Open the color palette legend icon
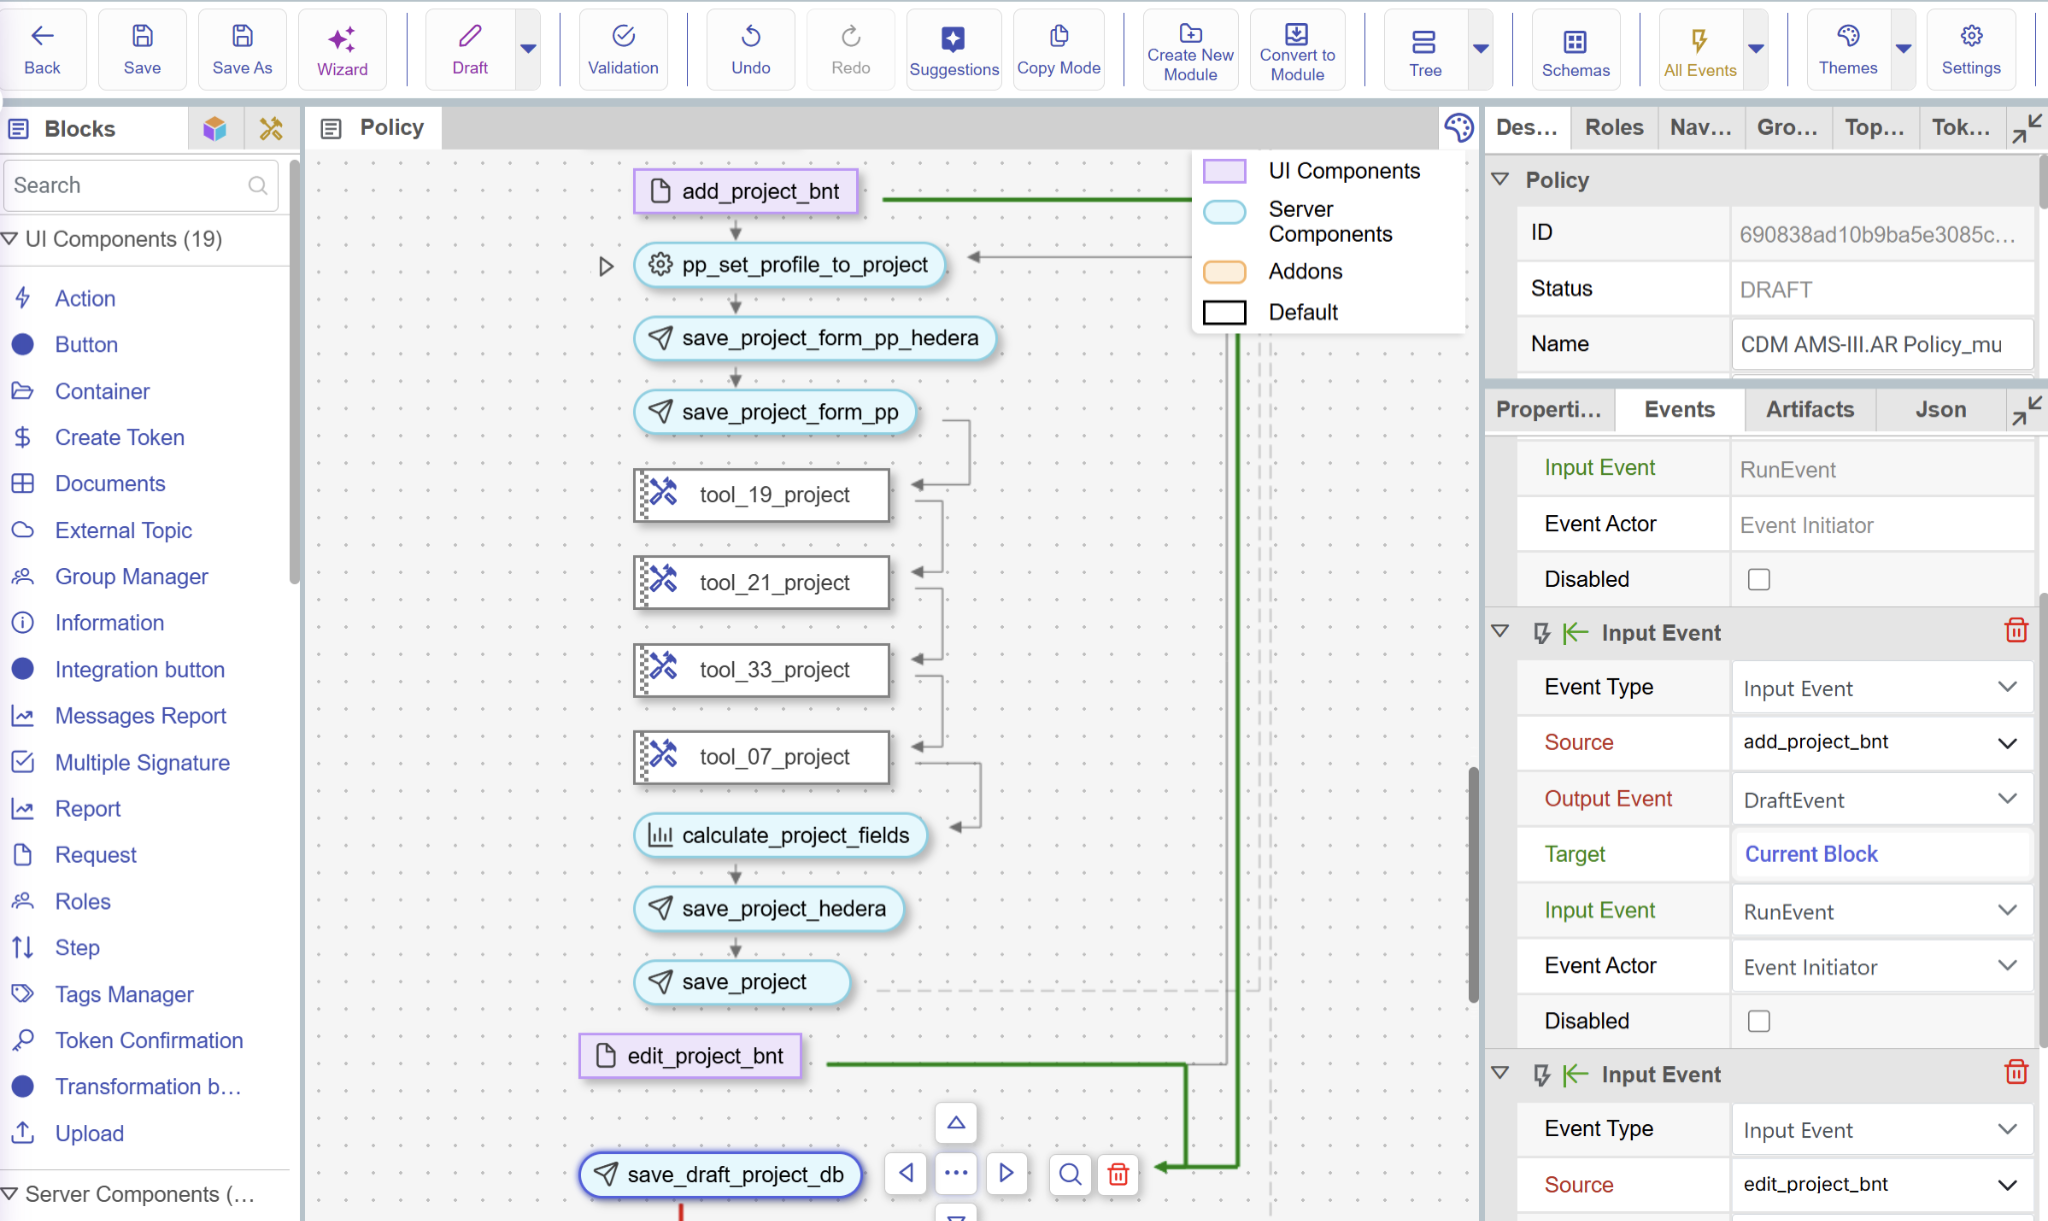The width and height of the screenshot is (2048, 1221). point(1458,128)
